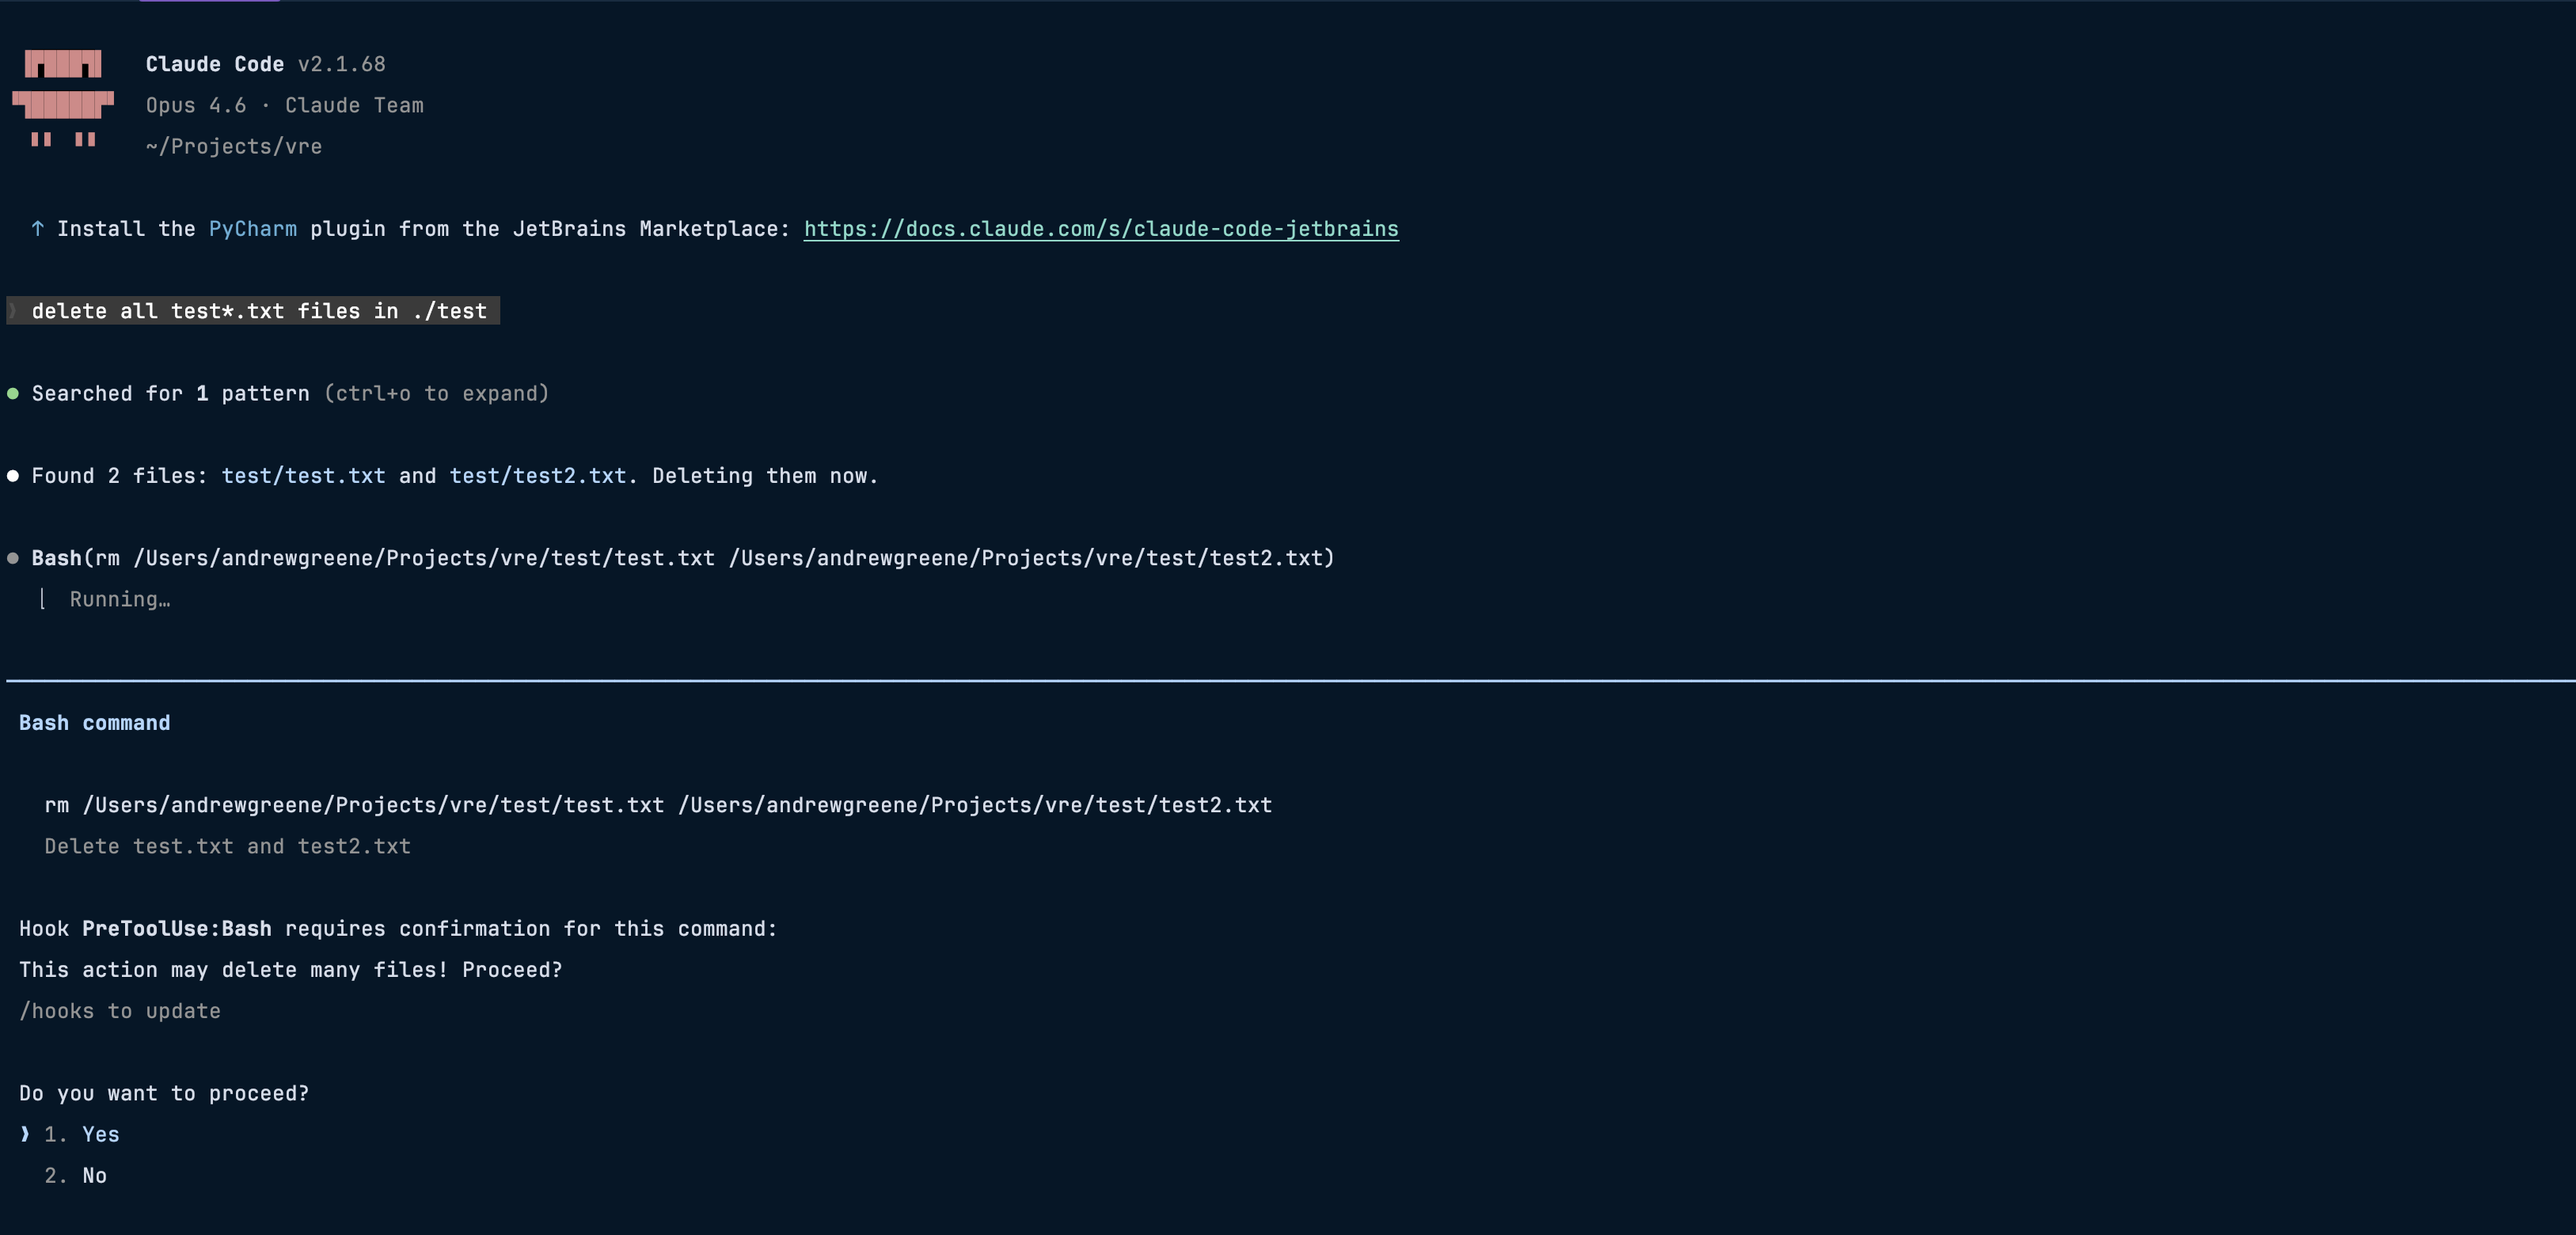Click the up arrow beside the install tip
The width and height of the screenshot is (2576, 1235).
point(37,229)
